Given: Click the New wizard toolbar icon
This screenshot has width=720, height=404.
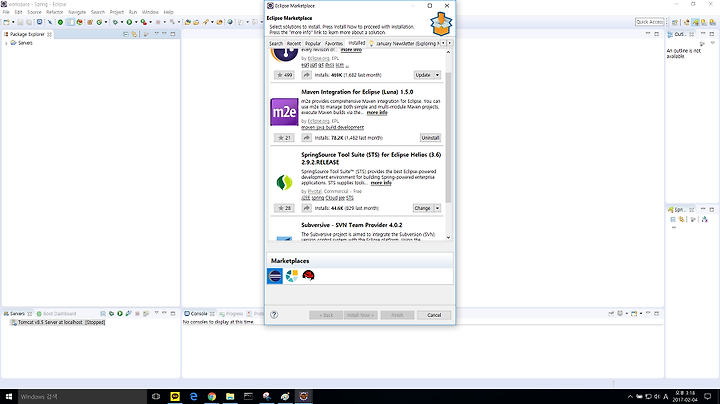Looking at the screenshot, I should coord(6,22).
